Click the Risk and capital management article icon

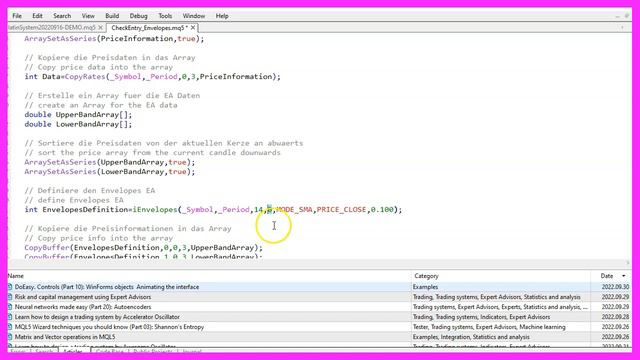[x=10, y=297]
